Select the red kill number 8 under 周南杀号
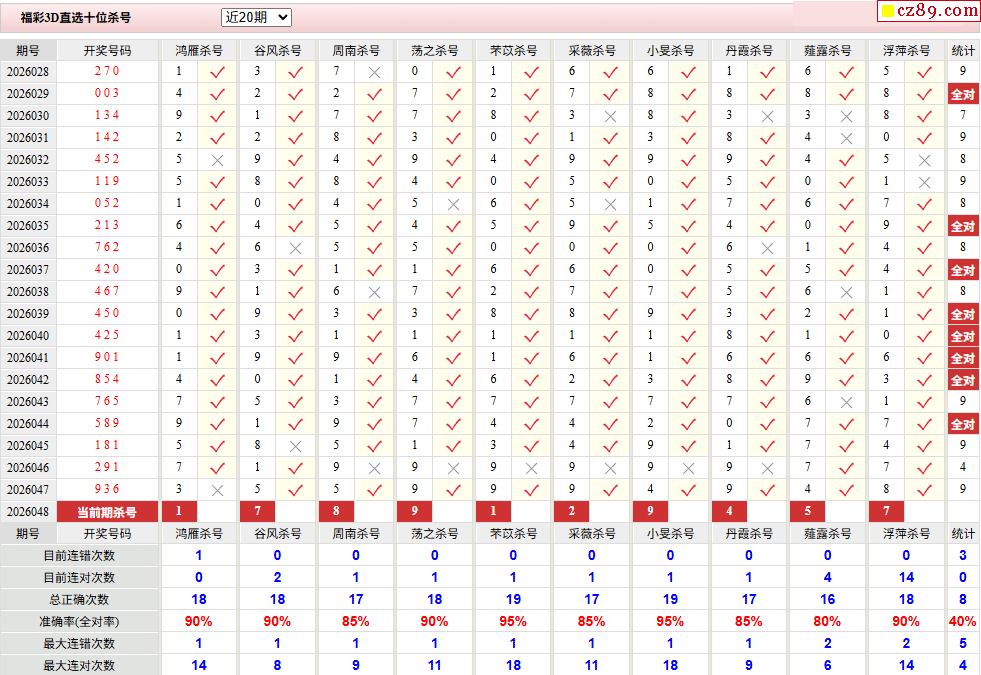Viewport: 981px width, 675px height. (x=336, y=512)
